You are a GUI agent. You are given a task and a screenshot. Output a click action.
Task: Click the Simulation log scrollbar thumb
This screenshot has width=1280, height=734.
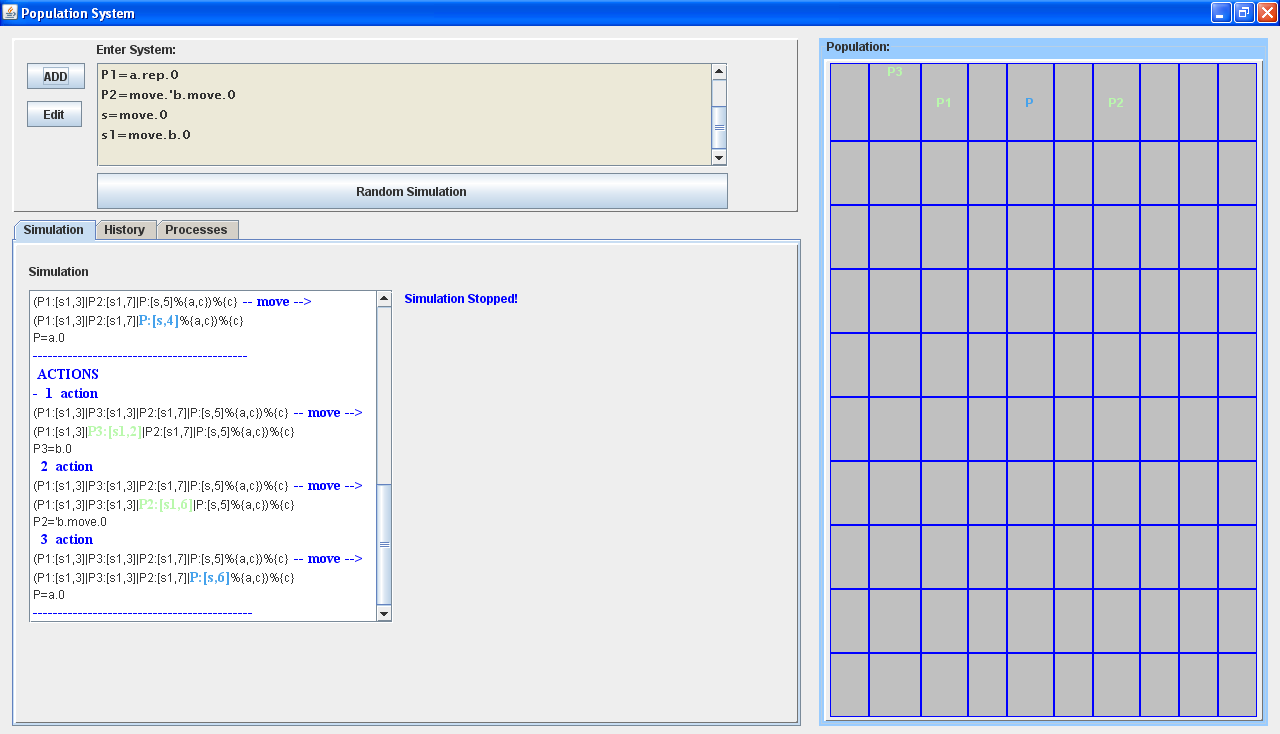[x=384, y=545]
